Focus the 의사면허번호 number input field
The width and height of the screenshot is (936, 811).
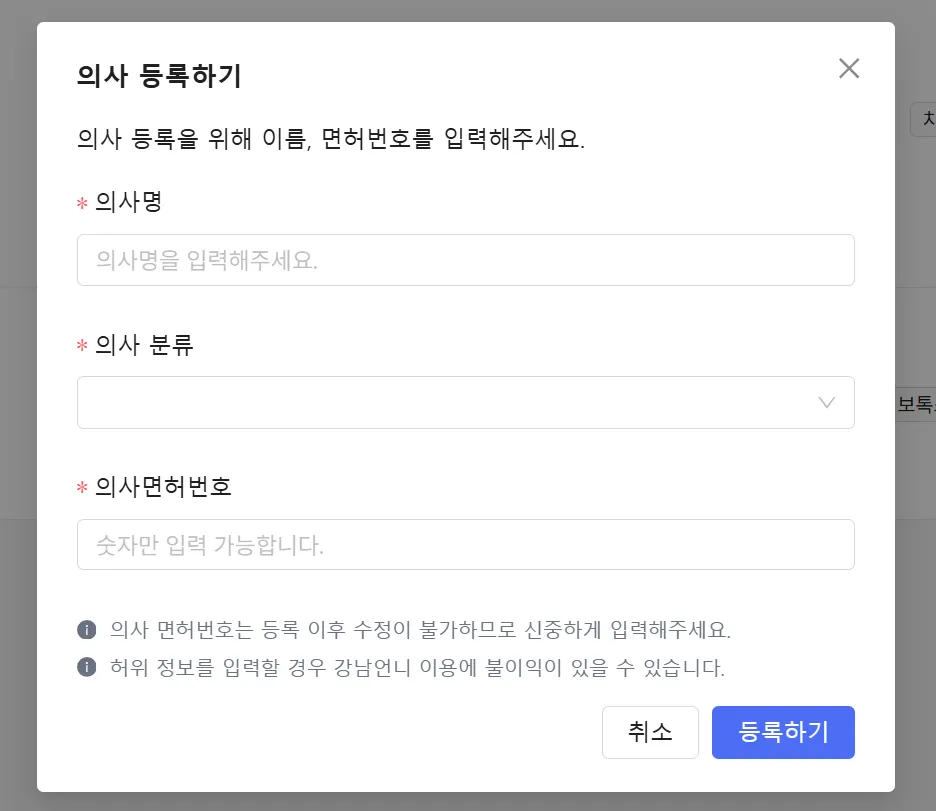pos(465,545)
